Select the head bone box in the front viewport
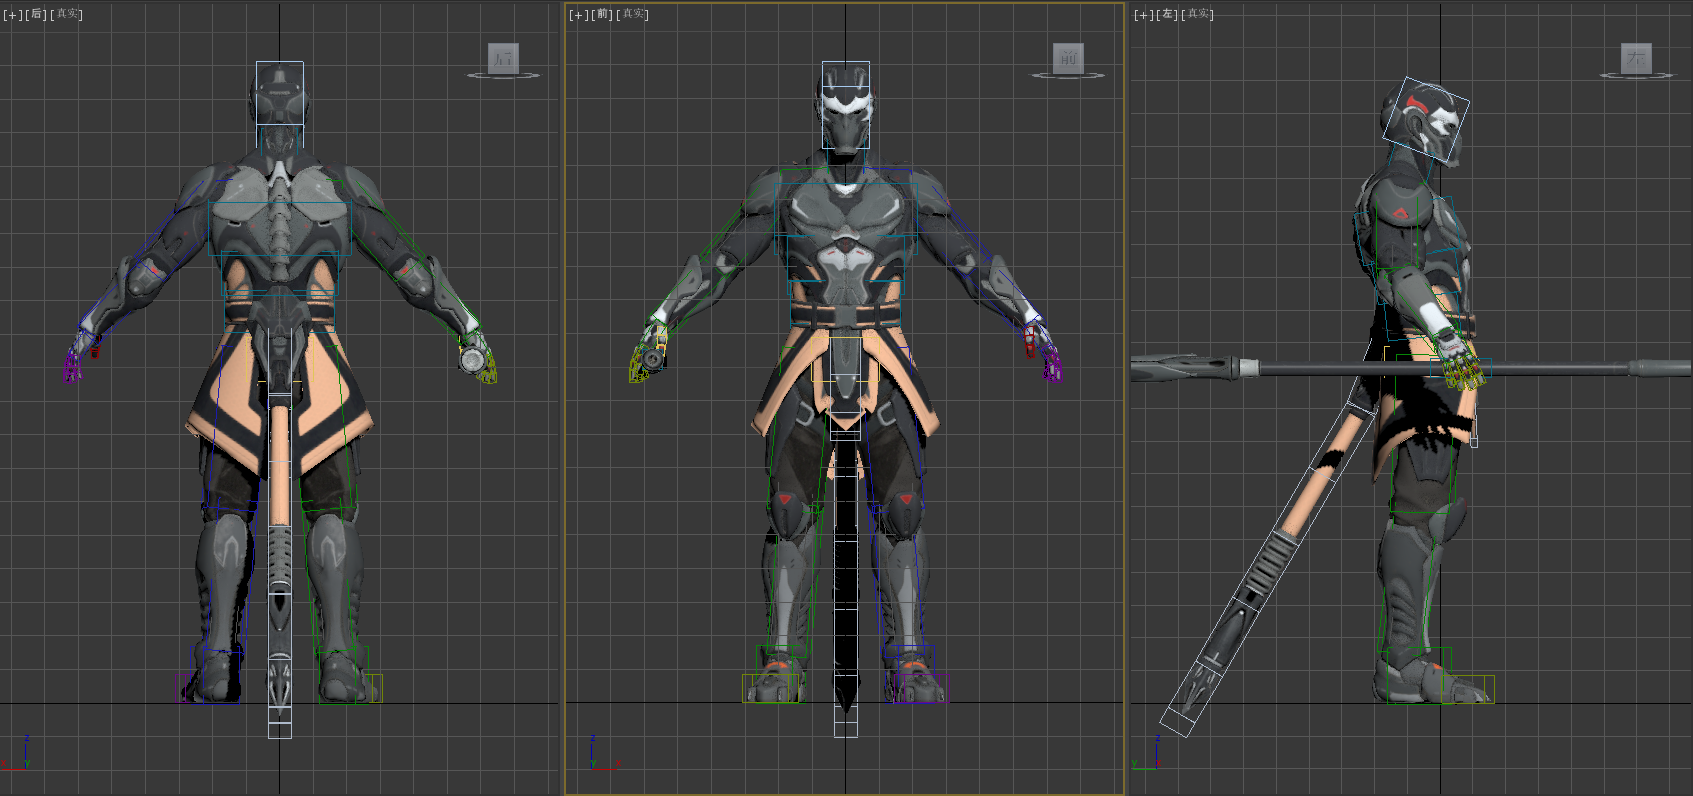Viewport: 1693px width, 796px height. (x=846, y=105)
